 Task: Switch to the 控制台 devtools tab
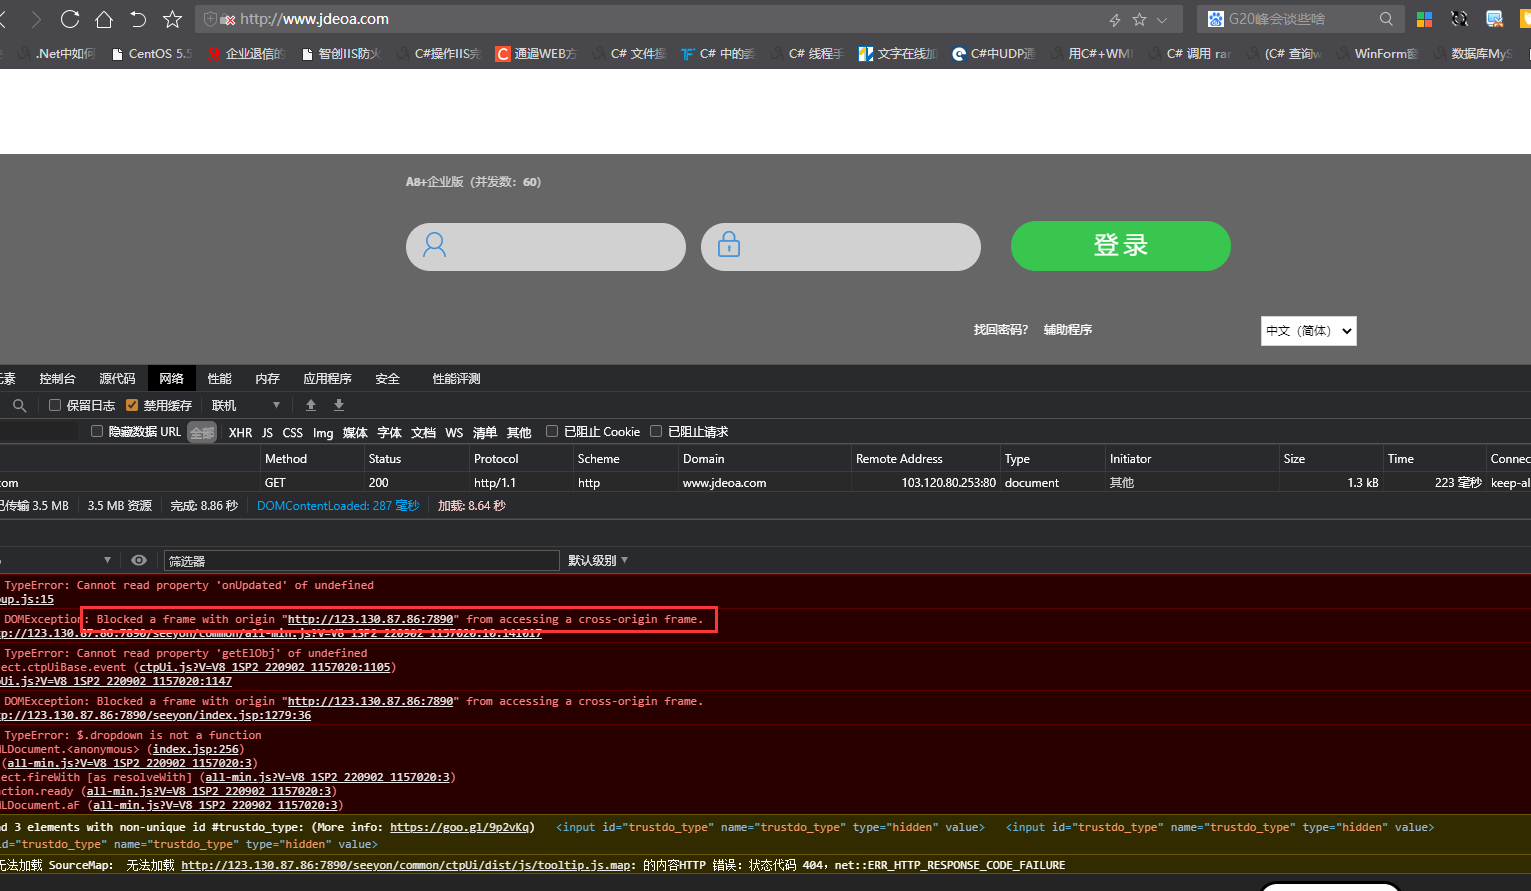(x=57, y=378)
